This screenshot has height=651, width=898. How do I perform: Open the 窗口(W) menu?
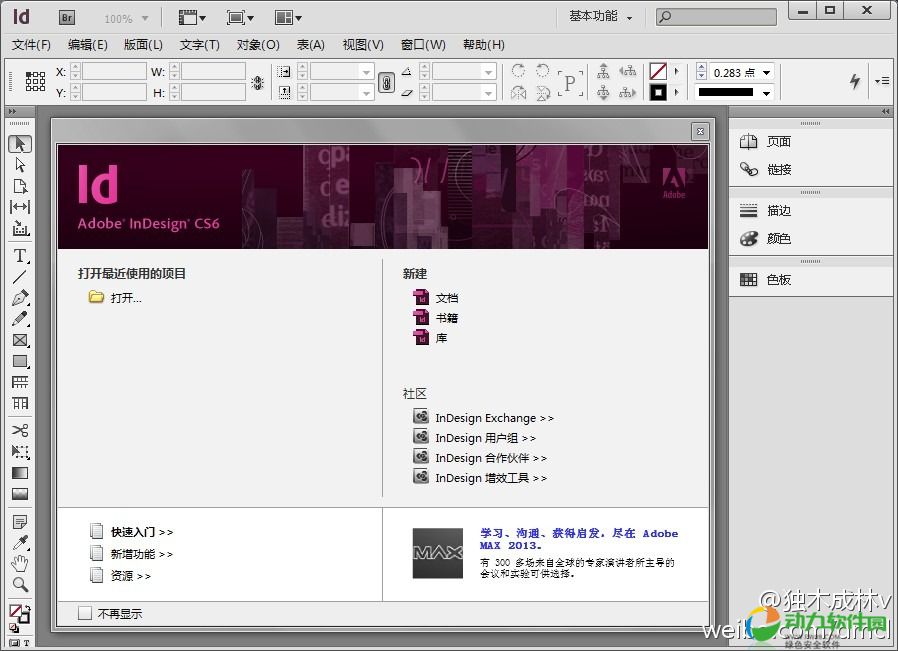pyautogui.click(x=423, y=45)
